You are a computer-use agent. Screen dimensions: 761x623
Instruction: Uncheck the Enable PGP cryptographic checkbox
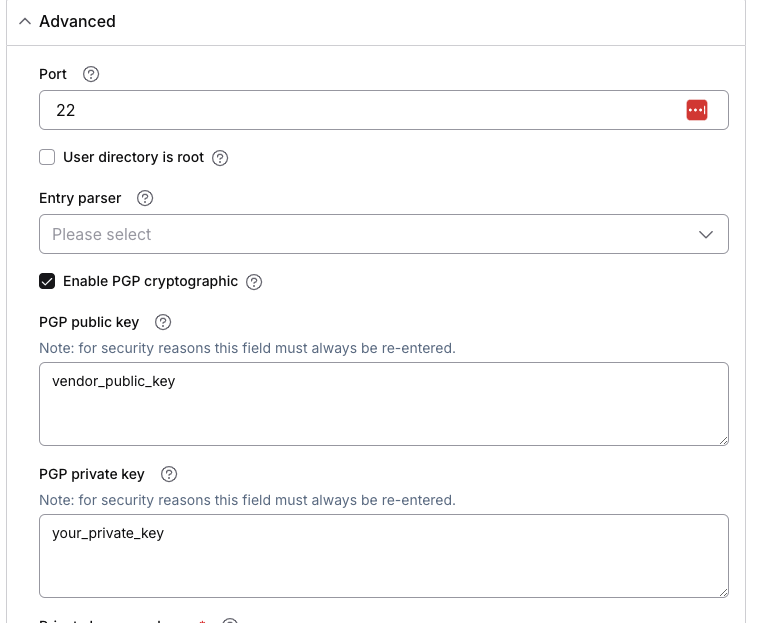coord(47,281)
